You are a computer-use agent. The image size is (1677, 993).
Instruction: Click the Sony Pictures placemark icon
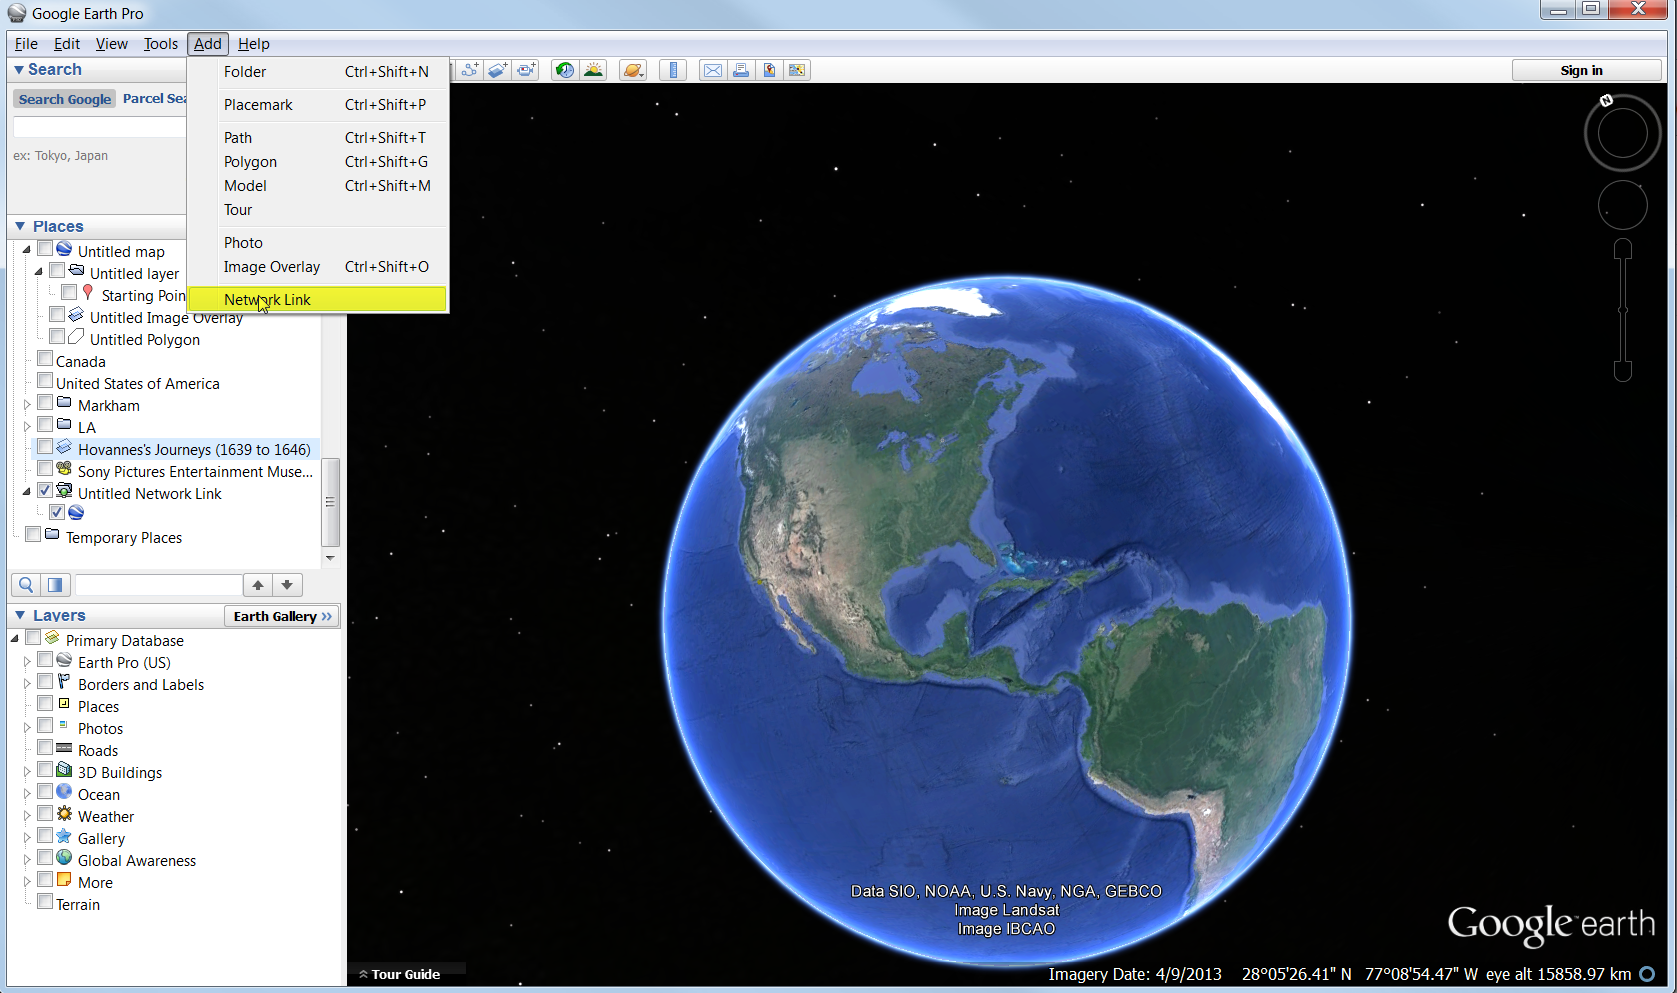65,469
